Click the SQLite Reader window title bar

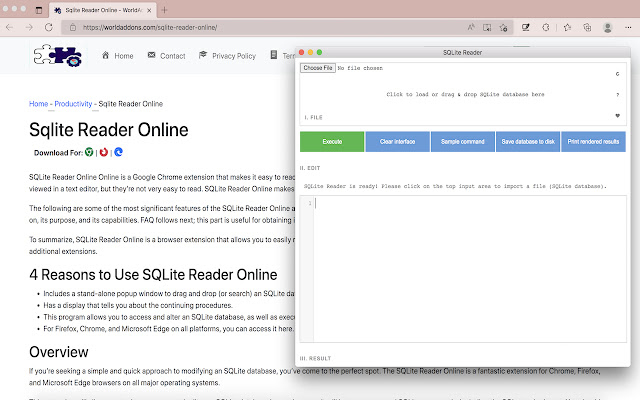(462, 52)
